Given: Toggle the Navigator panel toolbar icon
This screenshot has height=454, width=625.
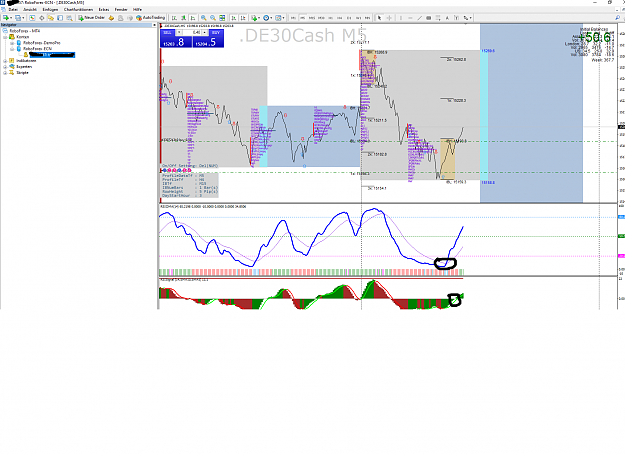Looking at the screenshot, I should [51, 18].
